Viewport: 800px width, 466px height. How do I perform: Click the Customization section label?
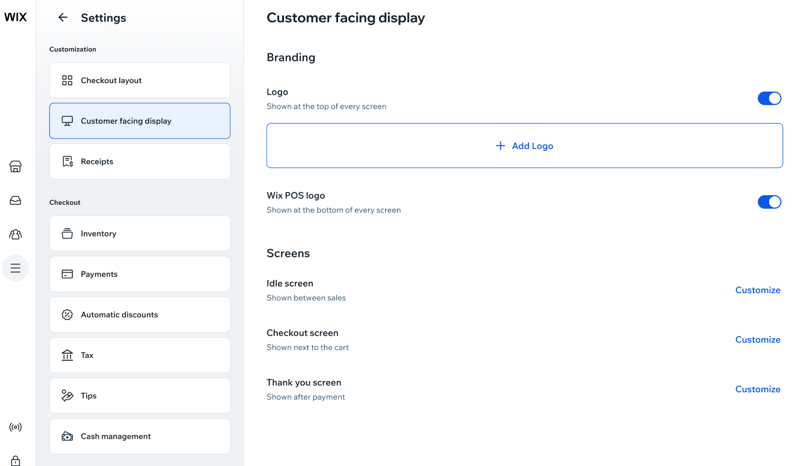[72, 49]
